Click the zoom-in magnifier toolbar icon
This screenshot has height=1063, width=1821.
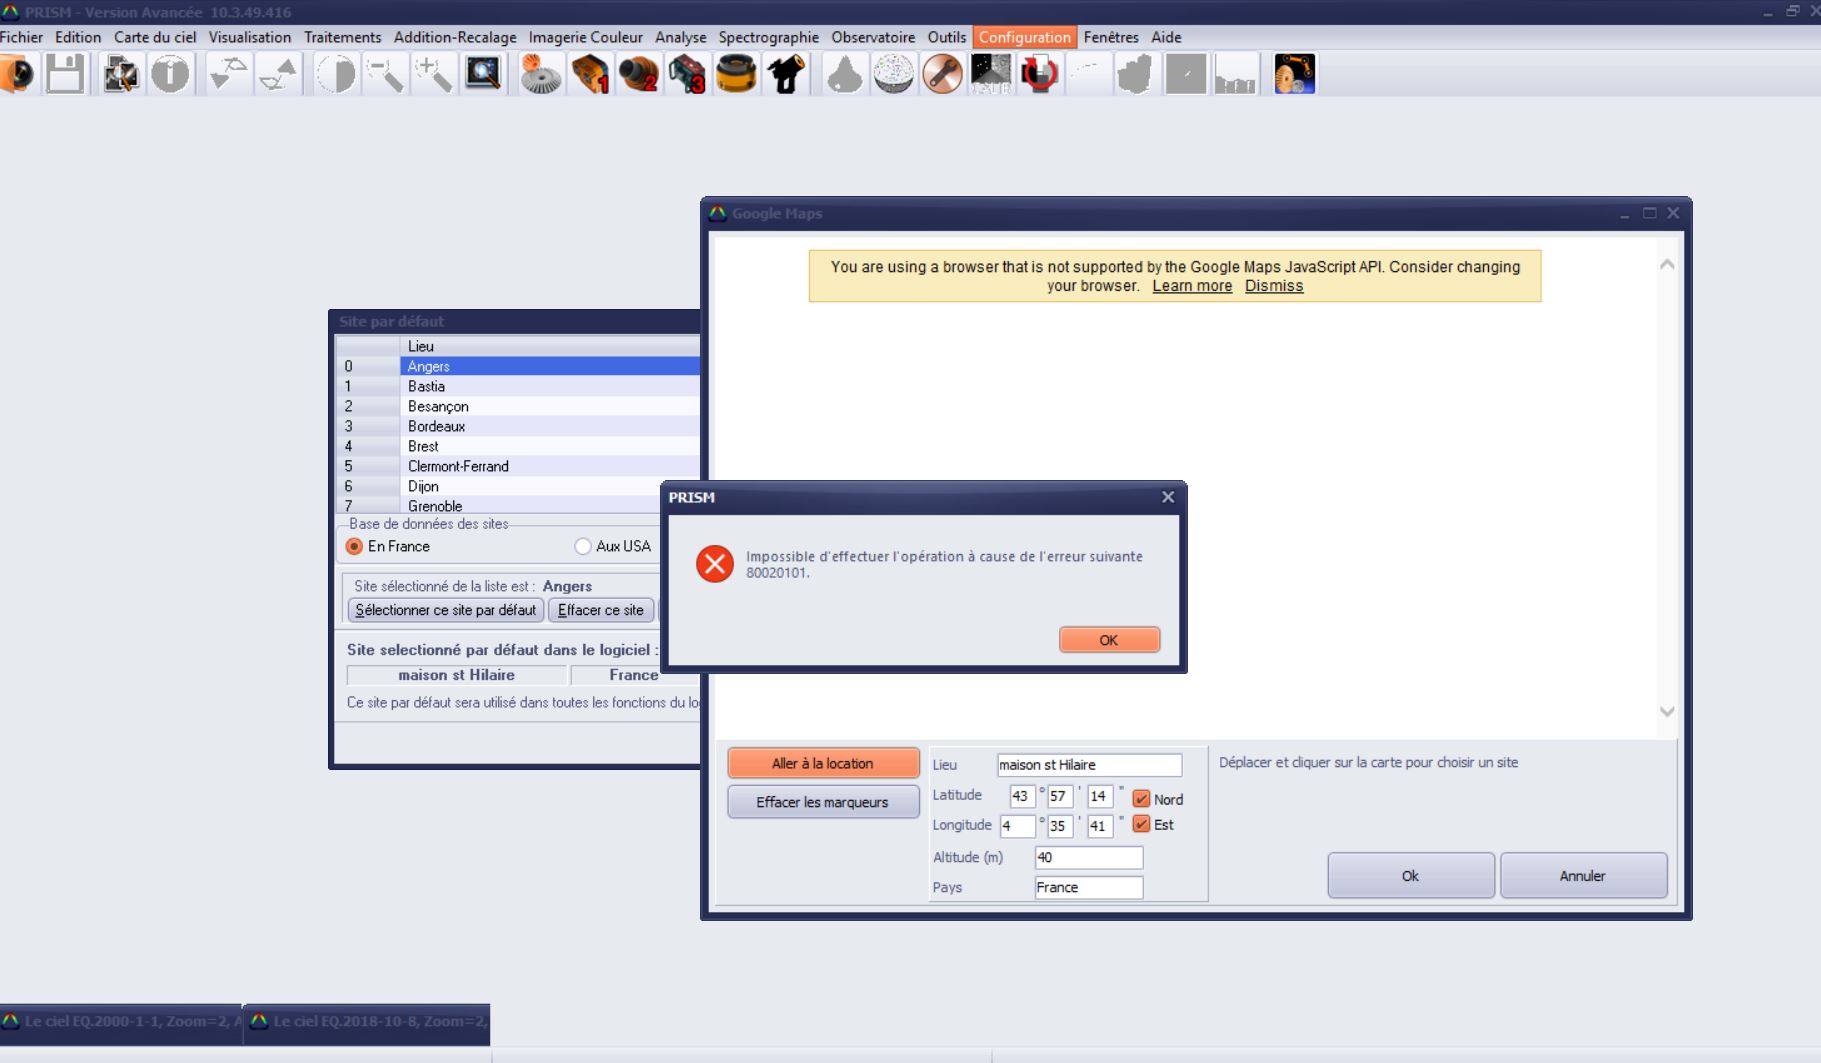click(434, 75)
